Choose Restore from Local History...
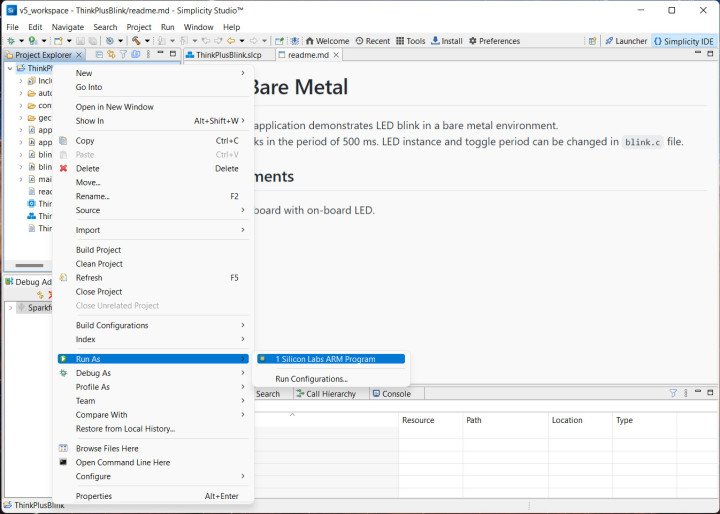This screenshot has width=720, height=514. pos(153,429)
